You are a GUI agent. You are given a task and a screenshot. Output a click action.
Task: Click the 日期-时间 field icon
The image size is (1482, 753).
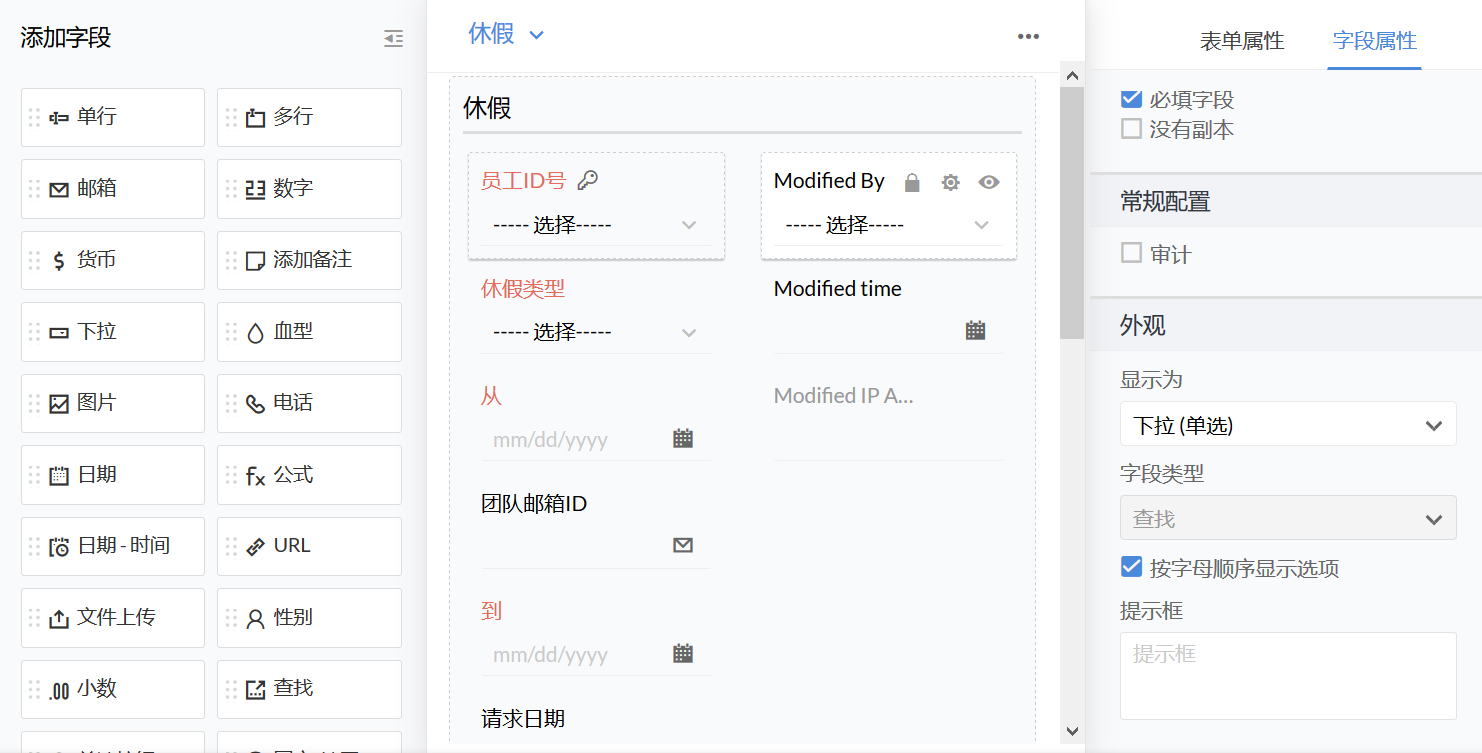[59, 547]
